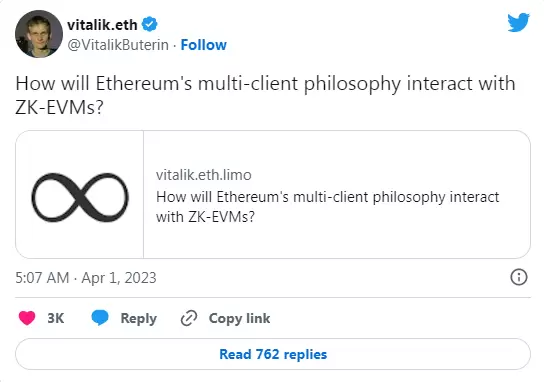Click the infinity symbol card thumbnail
This screenshot has height=382, width=544.
80,195
